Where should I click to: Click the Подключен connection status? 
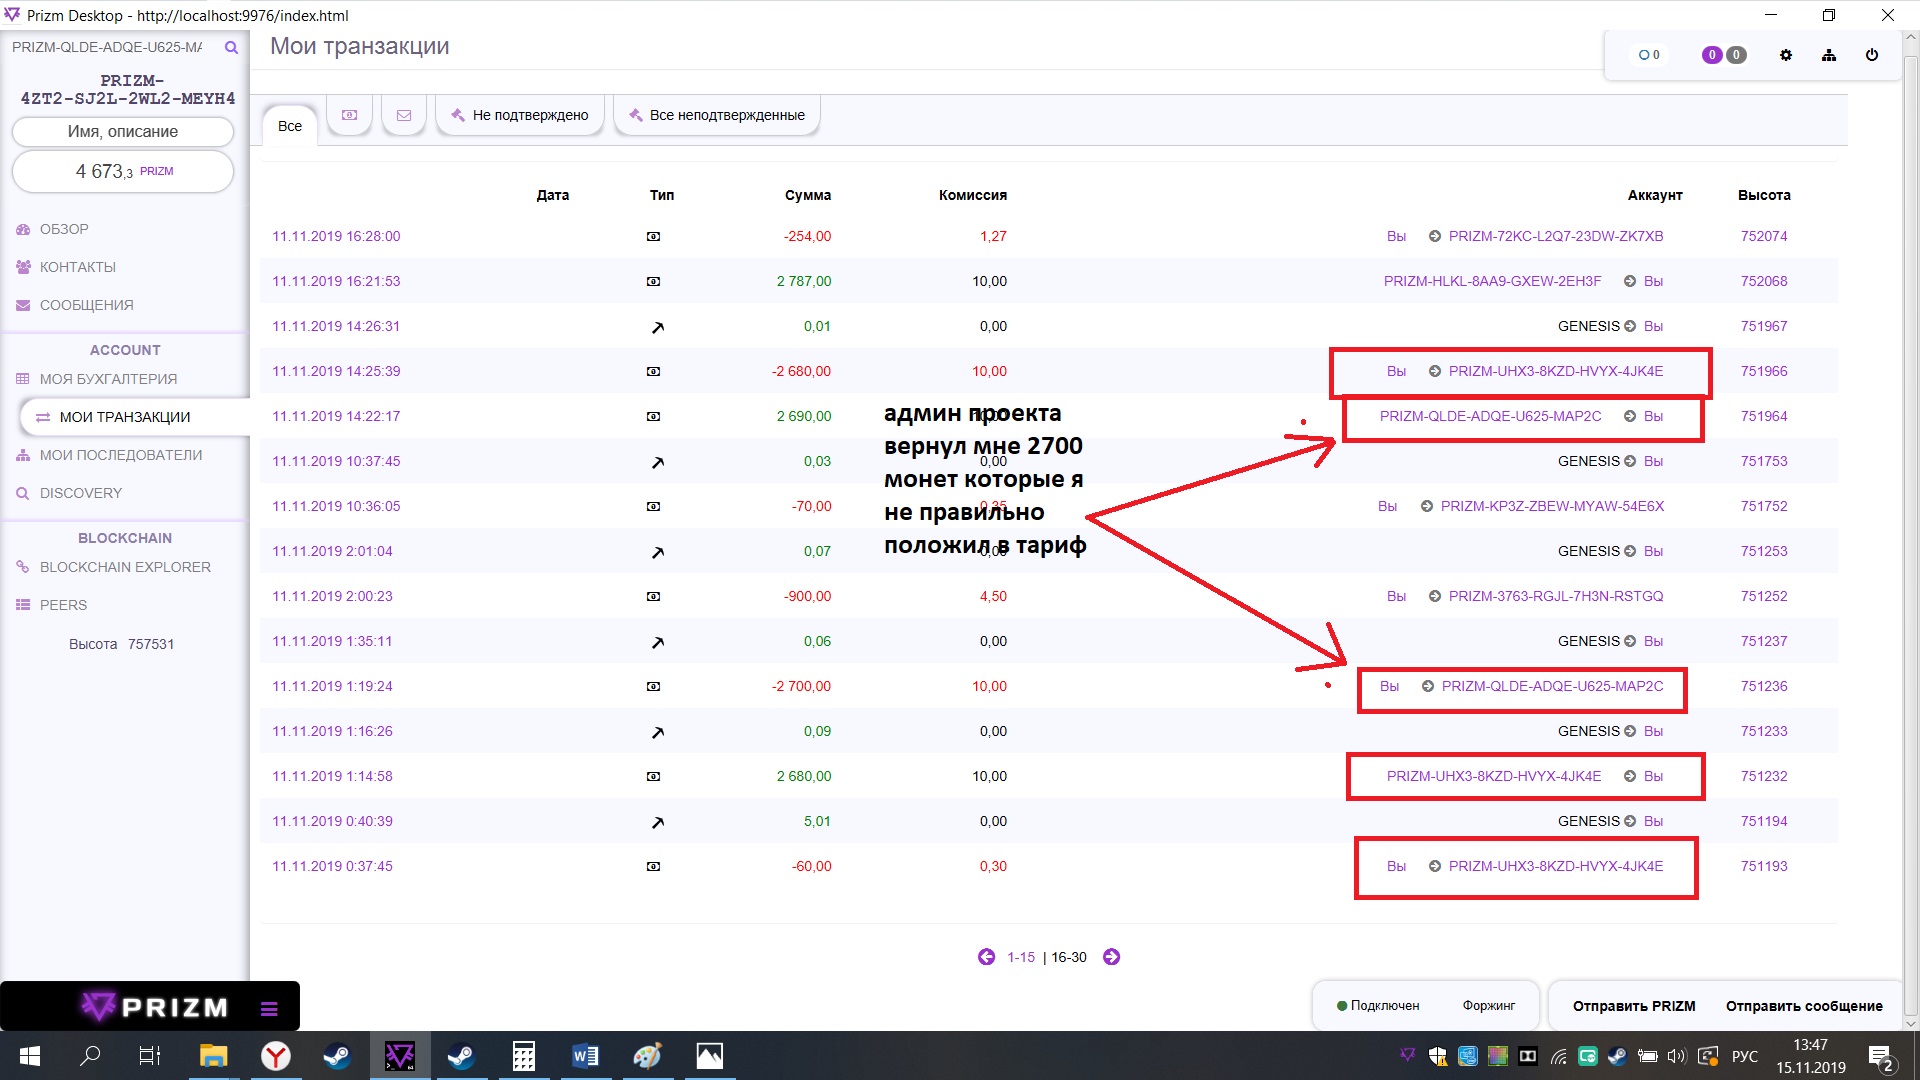(1378, 1006)
